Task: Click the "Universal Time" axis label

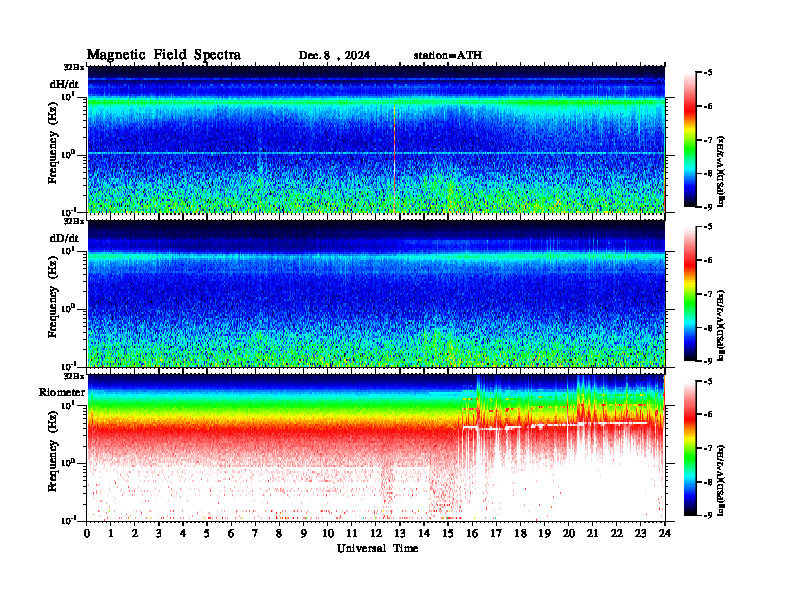Action: tap(377, 548)
